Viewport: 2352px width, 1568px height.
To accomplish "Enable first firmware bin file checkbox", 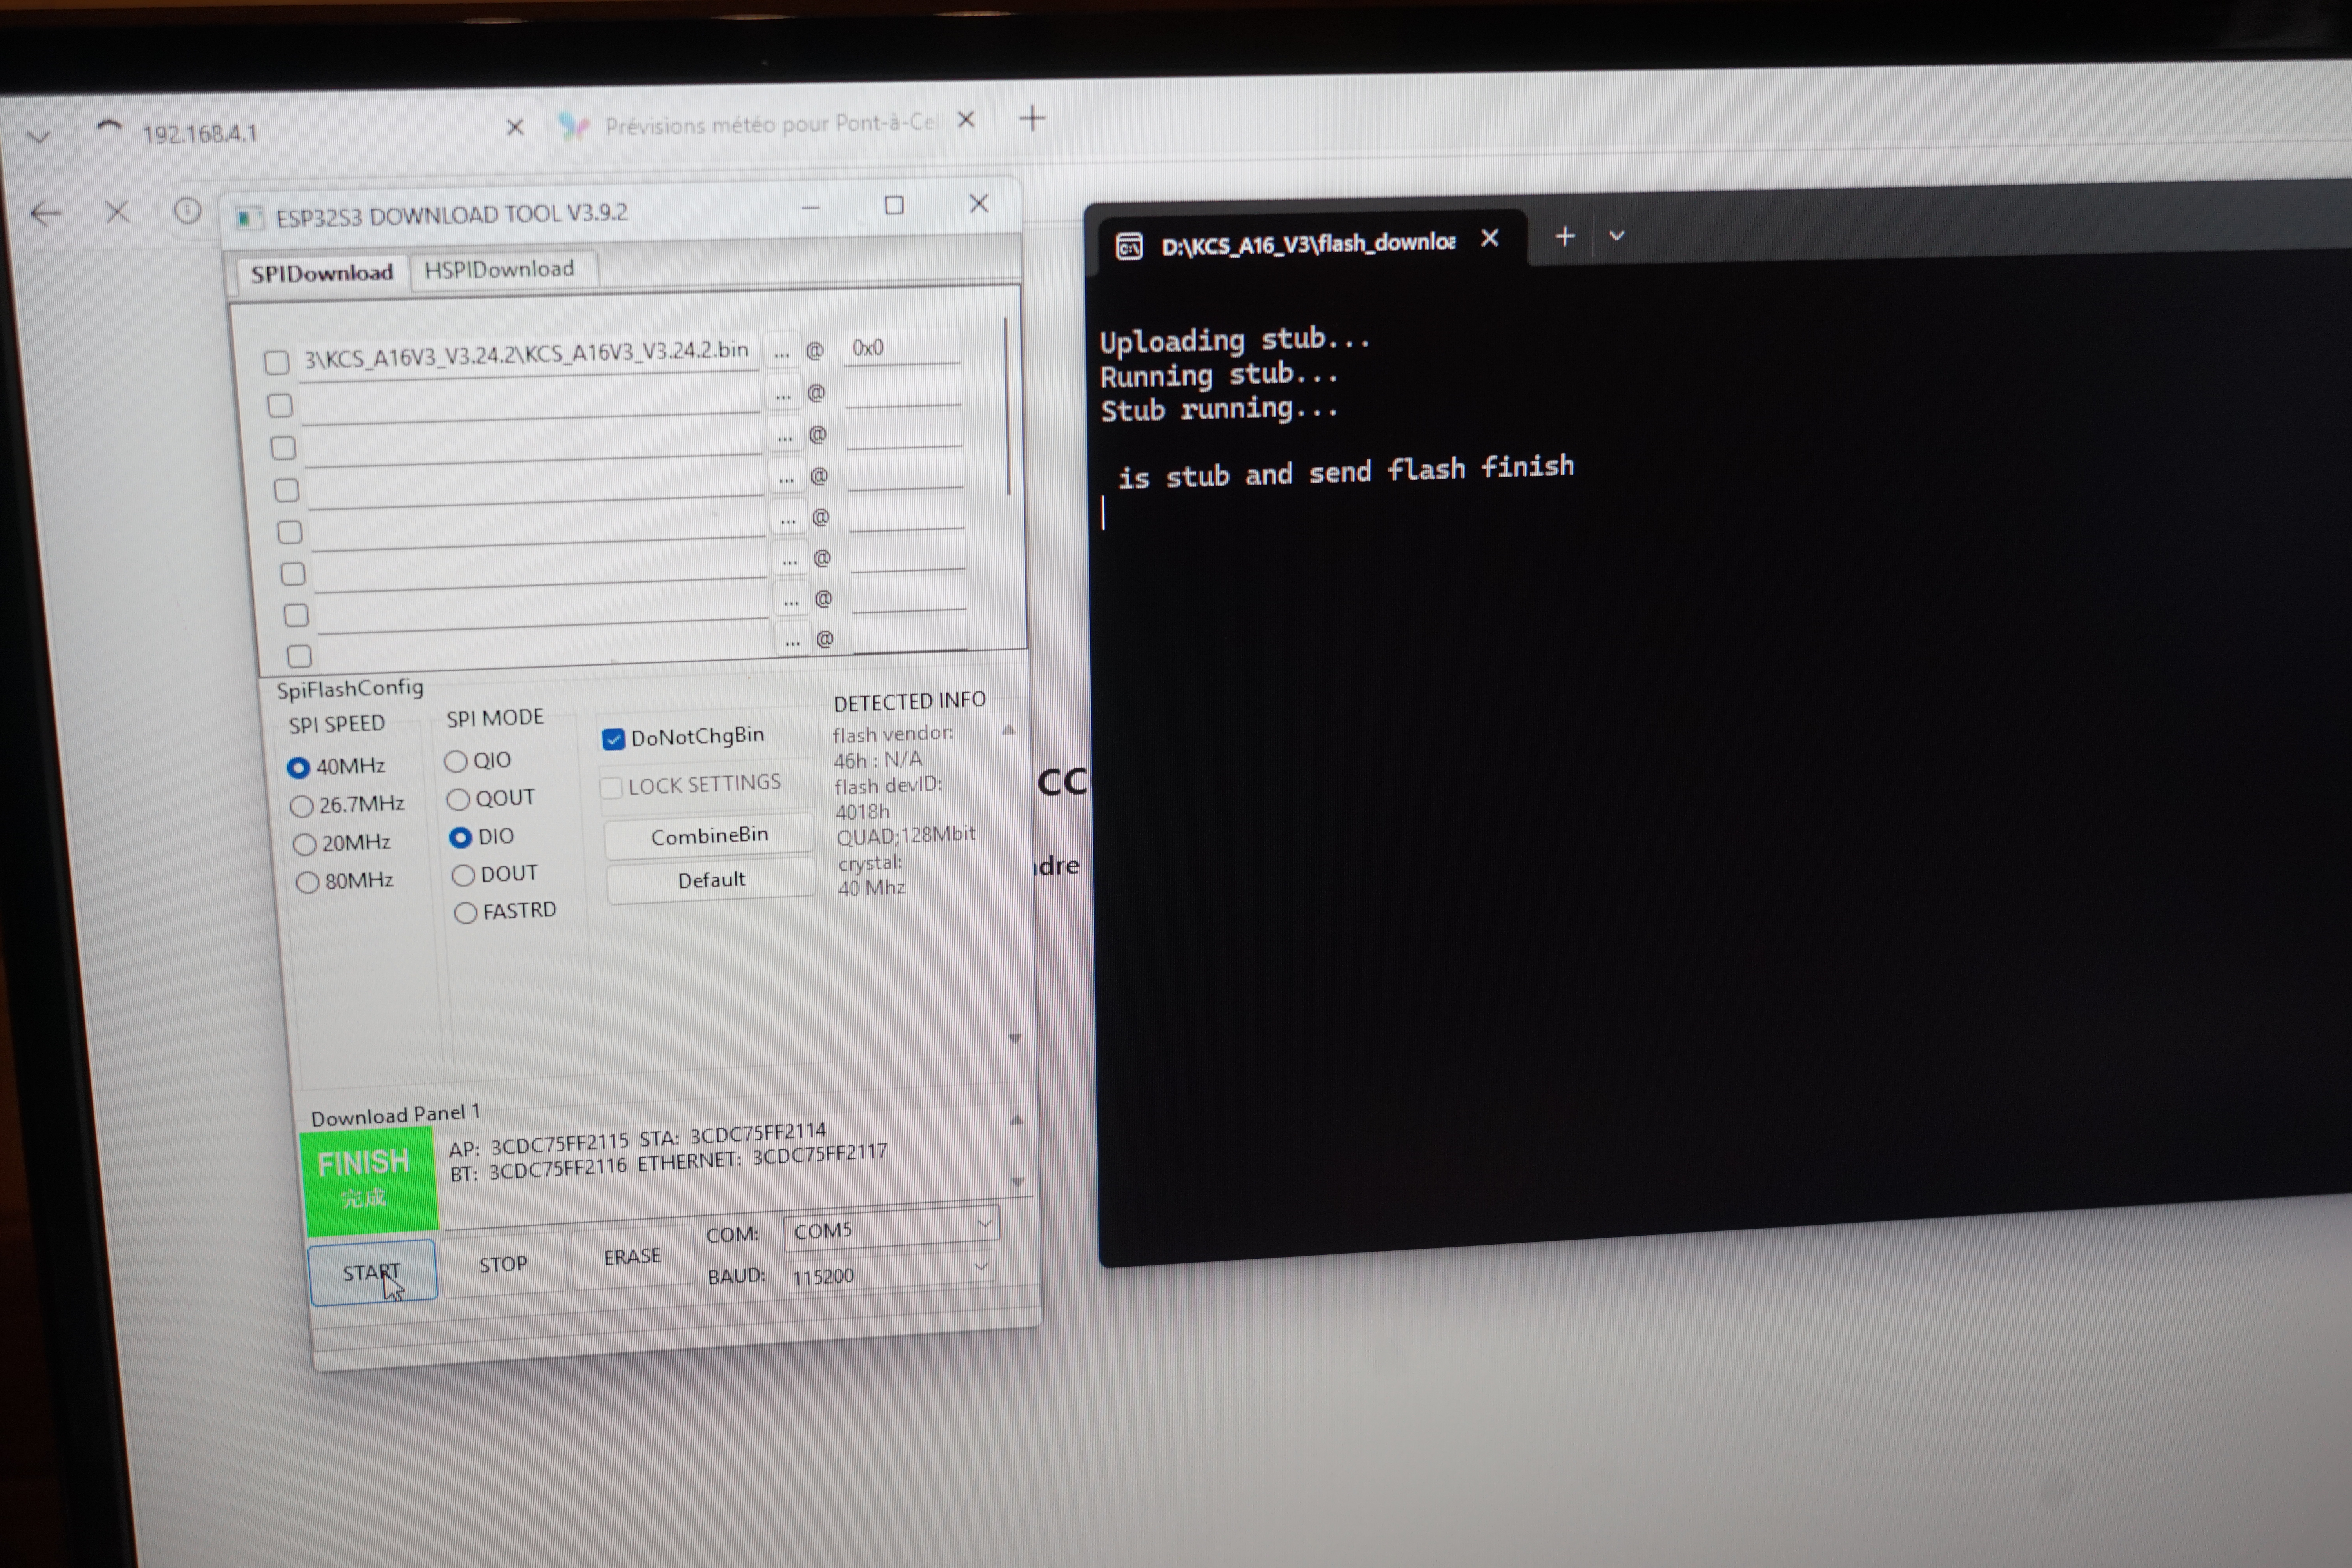I will [277, 362].
